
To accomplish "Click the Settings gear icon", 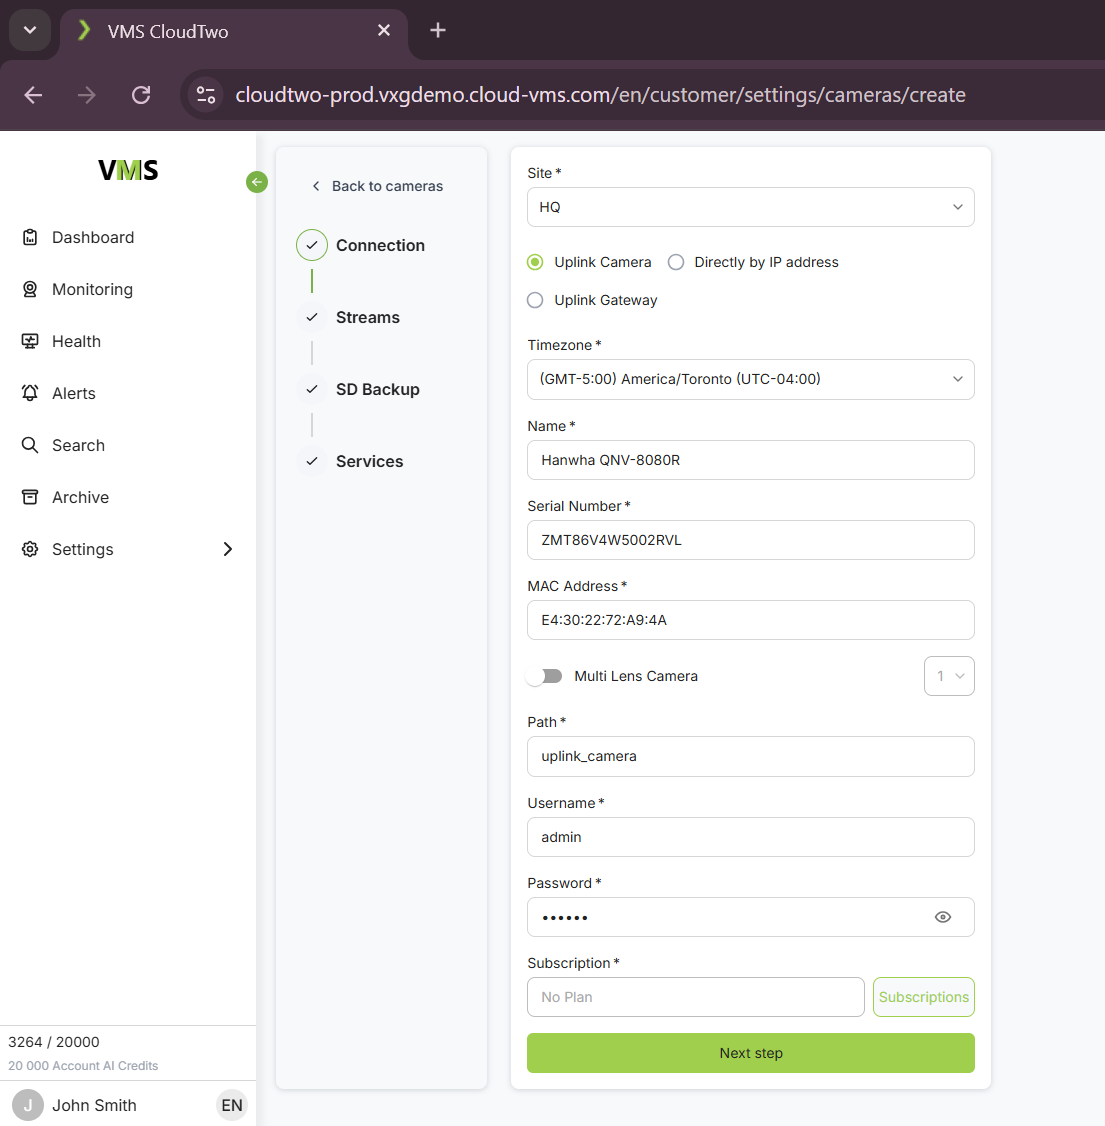I will (30, 549).
